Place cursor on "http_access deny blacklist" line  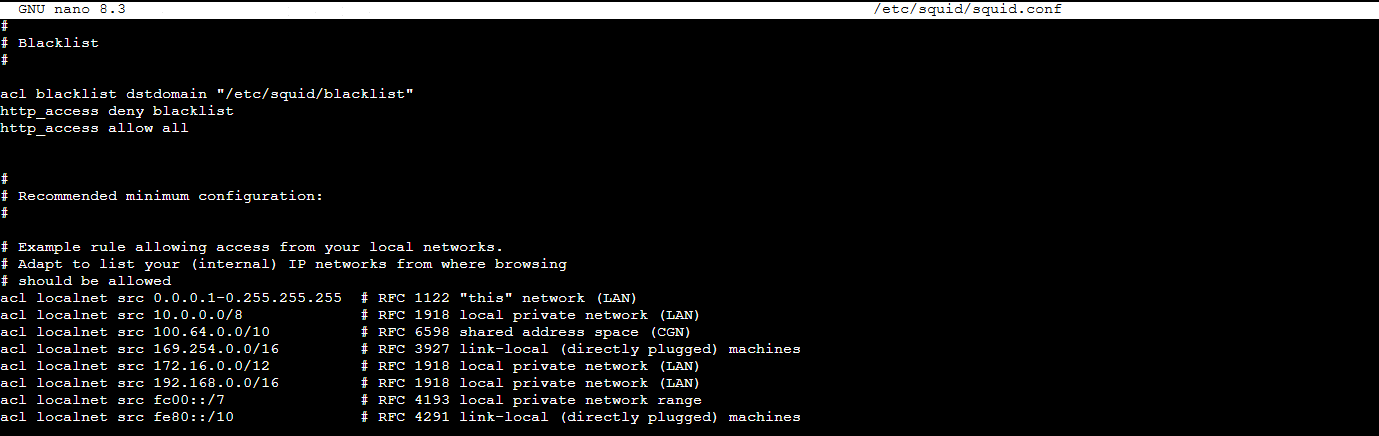(x=117, y=111)
